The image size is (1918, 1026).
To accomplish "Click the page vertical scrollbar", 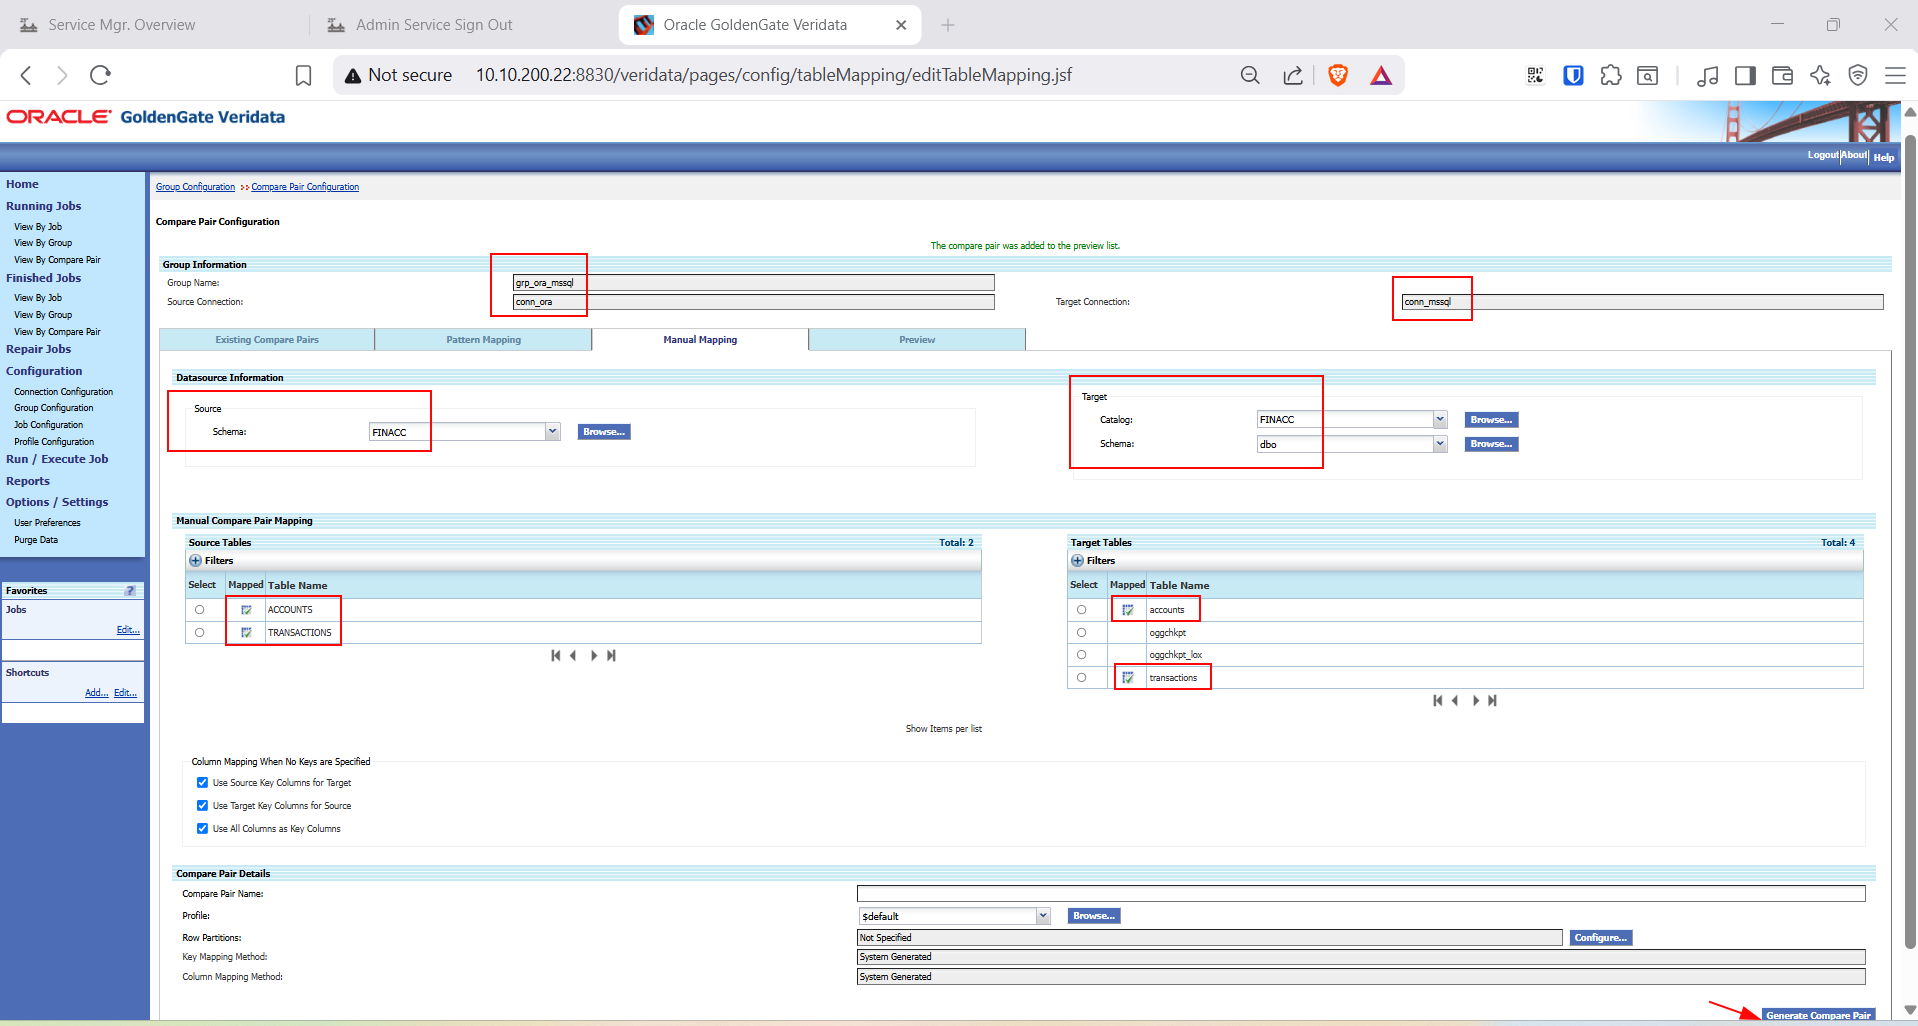I will (1910, 540).
